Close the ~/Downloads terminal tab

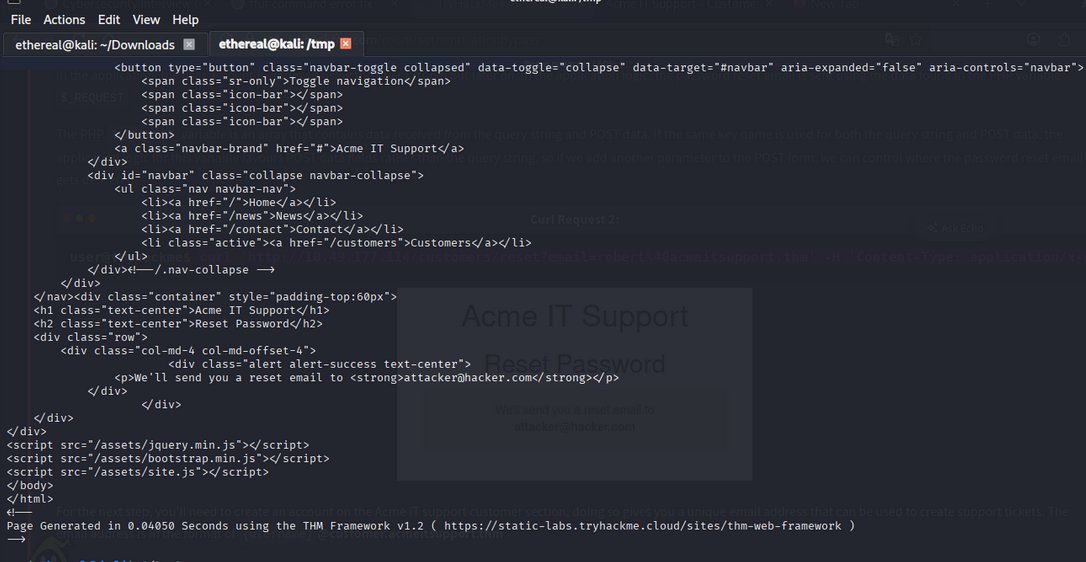(189, 44)
